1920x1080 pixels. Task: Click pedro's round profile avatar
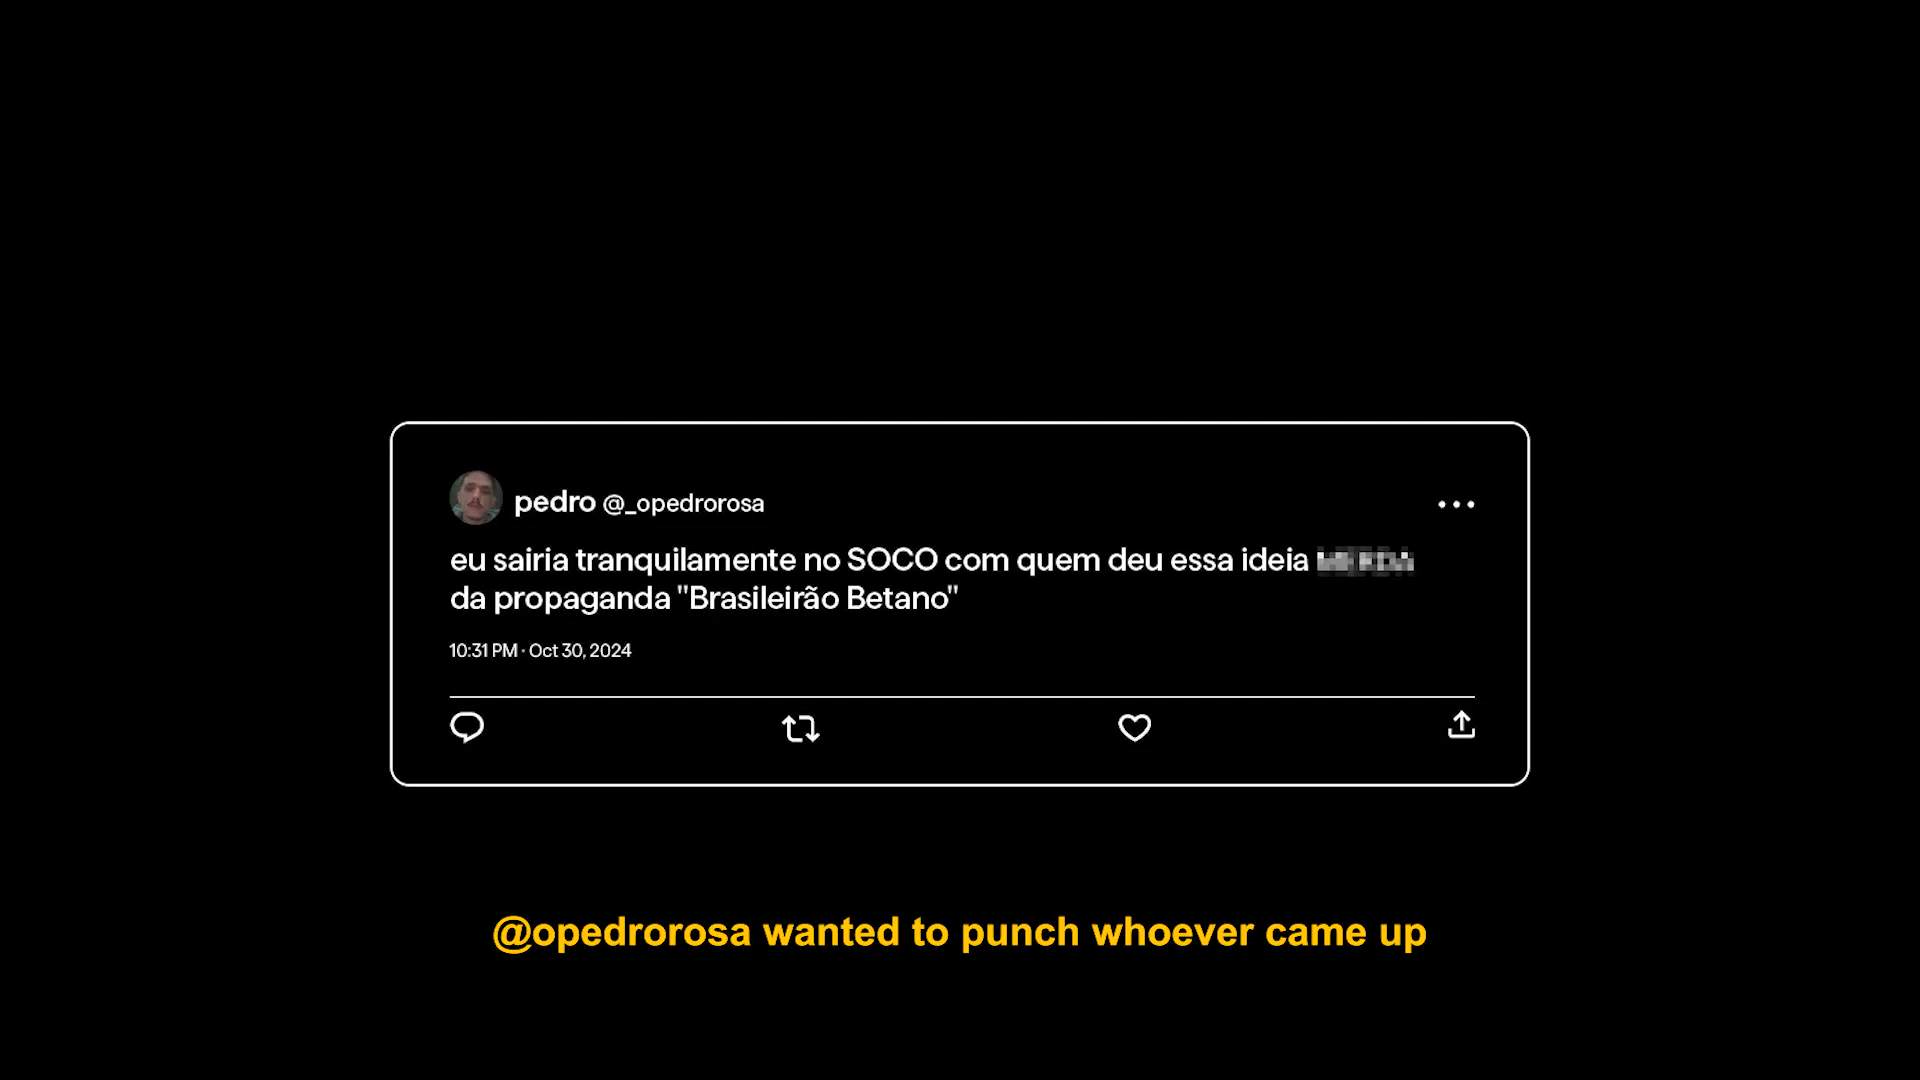(x=476, y=498)
